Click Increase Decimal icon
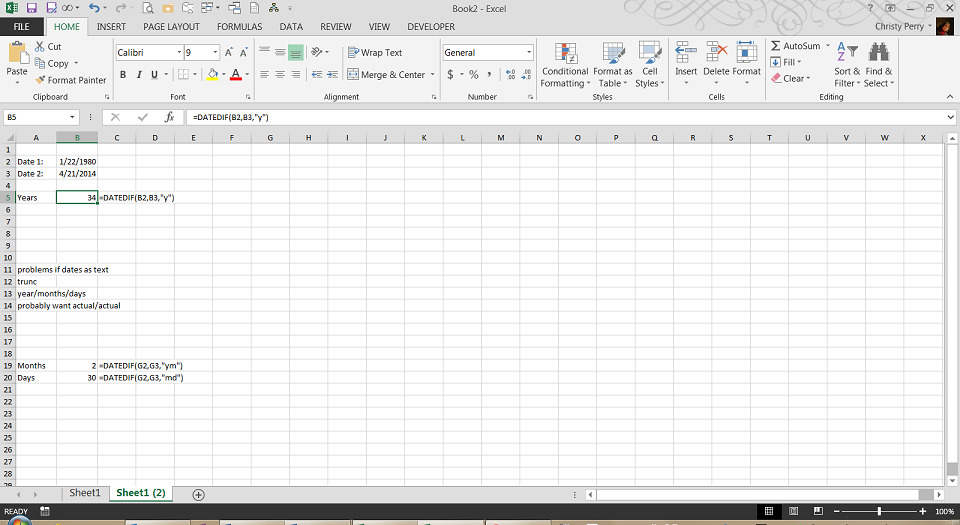This screenshot has height=525, width=960. click(x=511, y=74)
